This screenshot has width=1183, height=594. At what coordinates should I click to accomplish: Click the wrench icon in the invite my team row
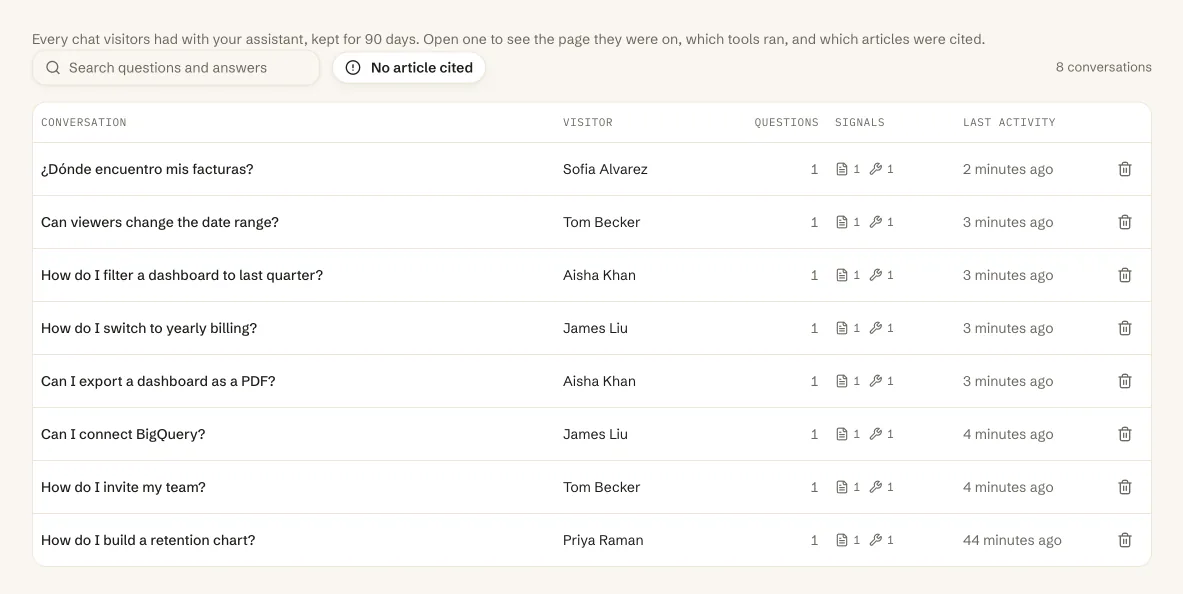click(875, 487)
